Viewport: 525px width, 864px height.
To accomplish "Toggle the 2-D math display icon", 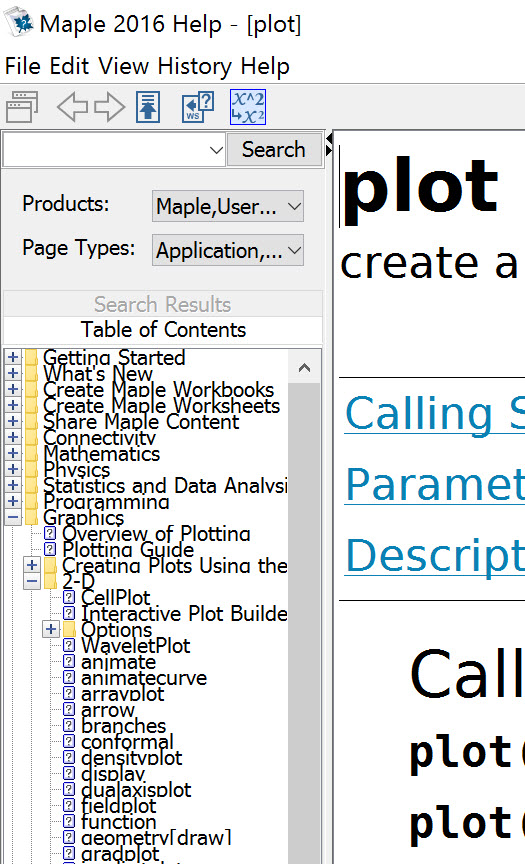I will click(248, 106).
